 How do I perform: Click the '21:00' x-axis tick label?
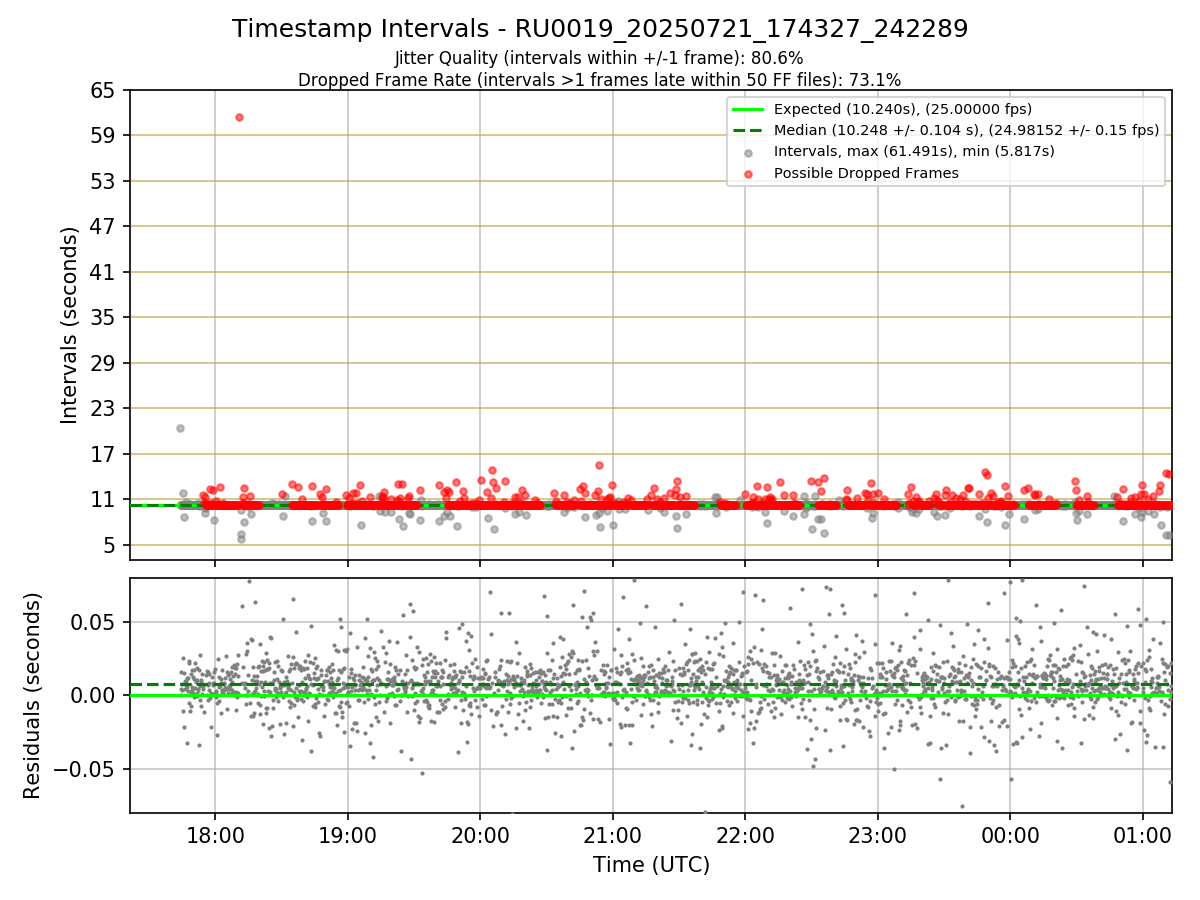tap(613, 835)
